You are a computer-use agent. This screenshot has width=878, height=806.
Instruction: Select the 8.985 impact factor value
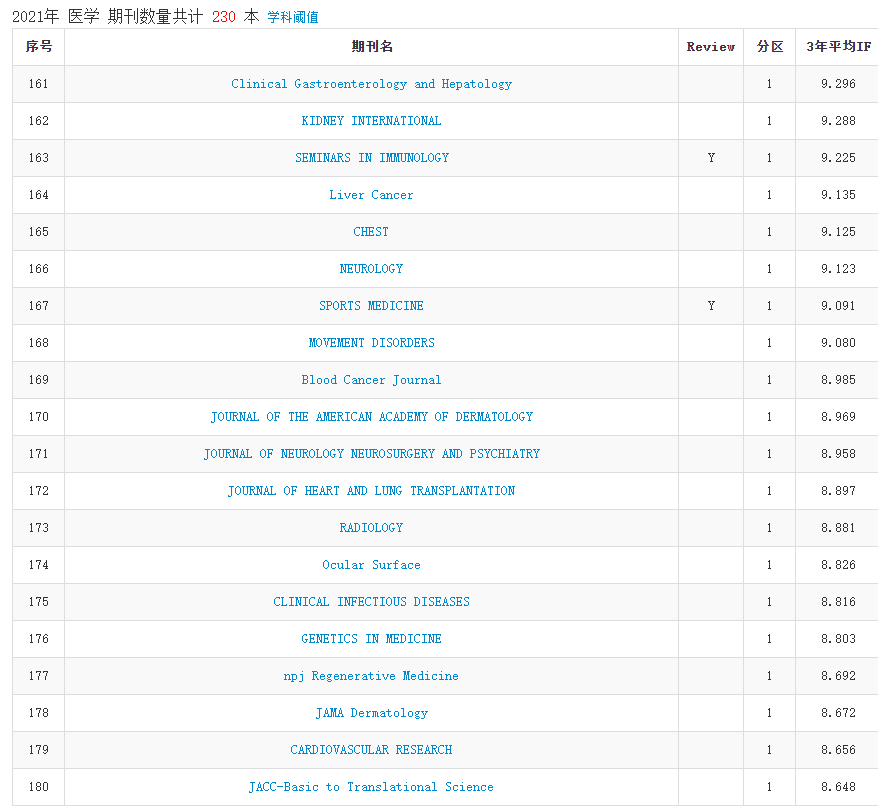(x=838, y=380)
